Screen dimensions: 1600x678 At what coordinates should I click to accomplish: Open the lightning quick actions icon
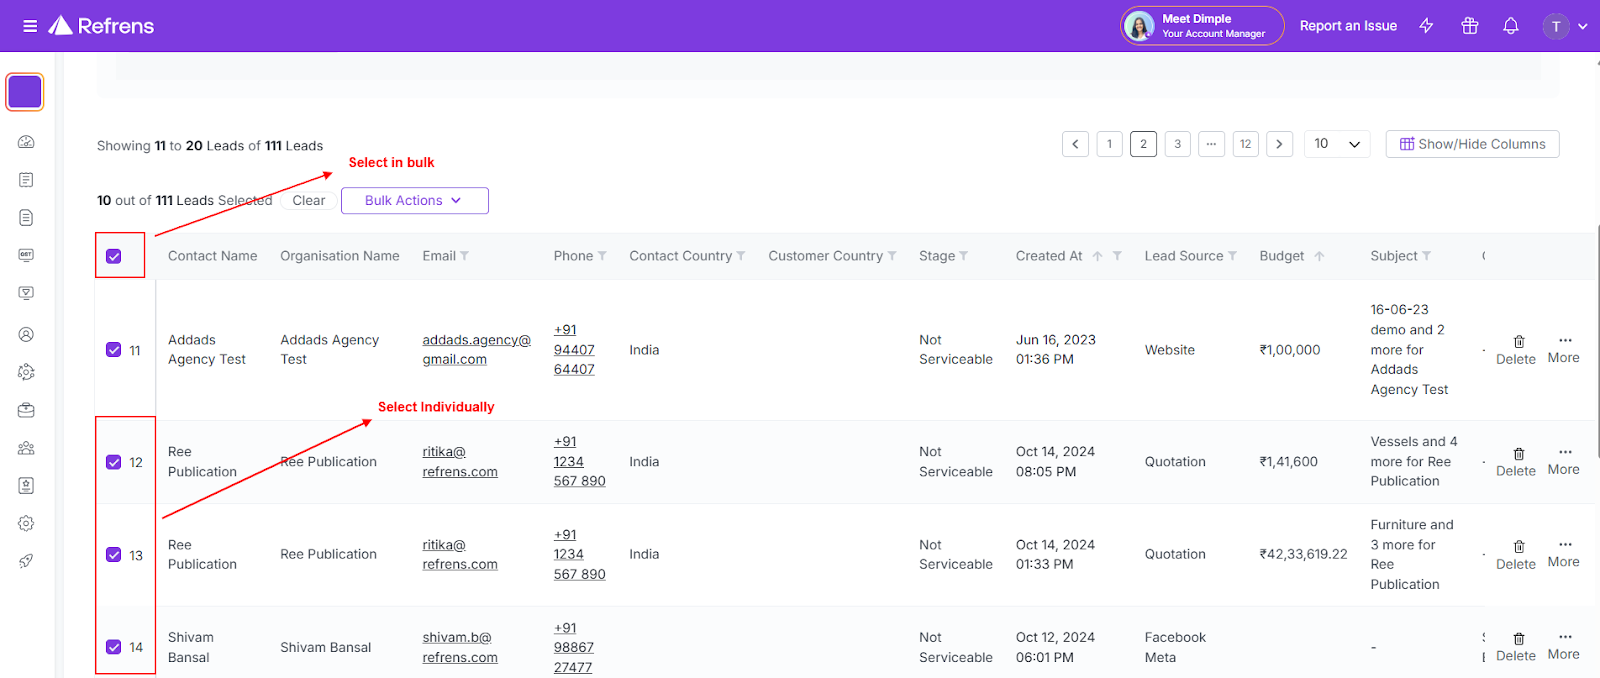tap(1427, 26)
